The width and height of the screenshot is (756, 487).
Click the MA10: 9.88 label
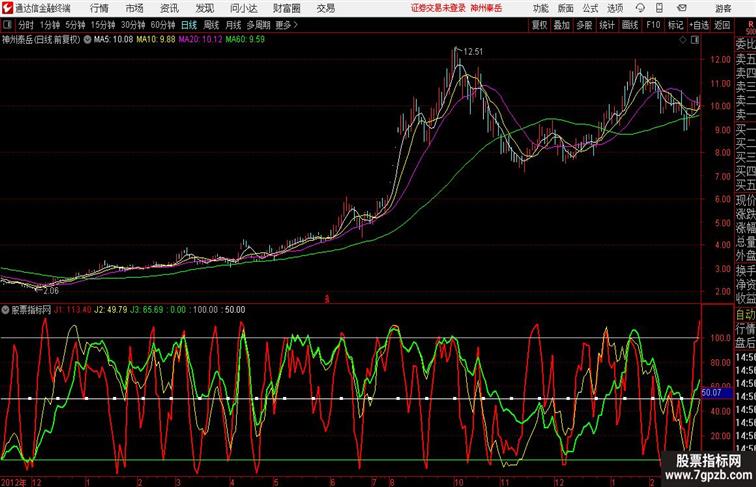click(156, 40)
